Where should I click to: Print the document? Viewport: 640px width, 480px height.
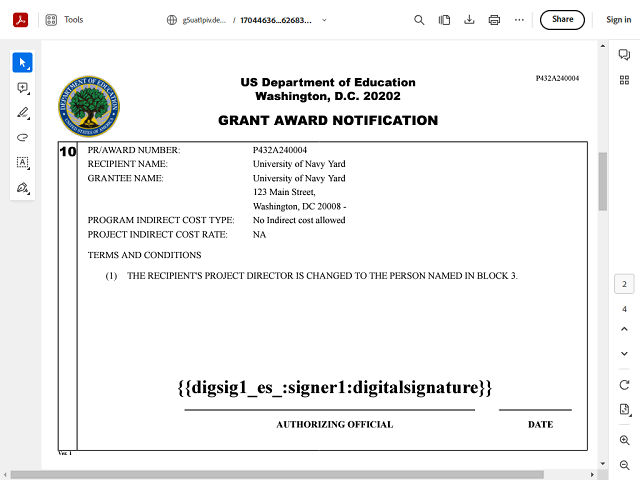tap(494, 20)
